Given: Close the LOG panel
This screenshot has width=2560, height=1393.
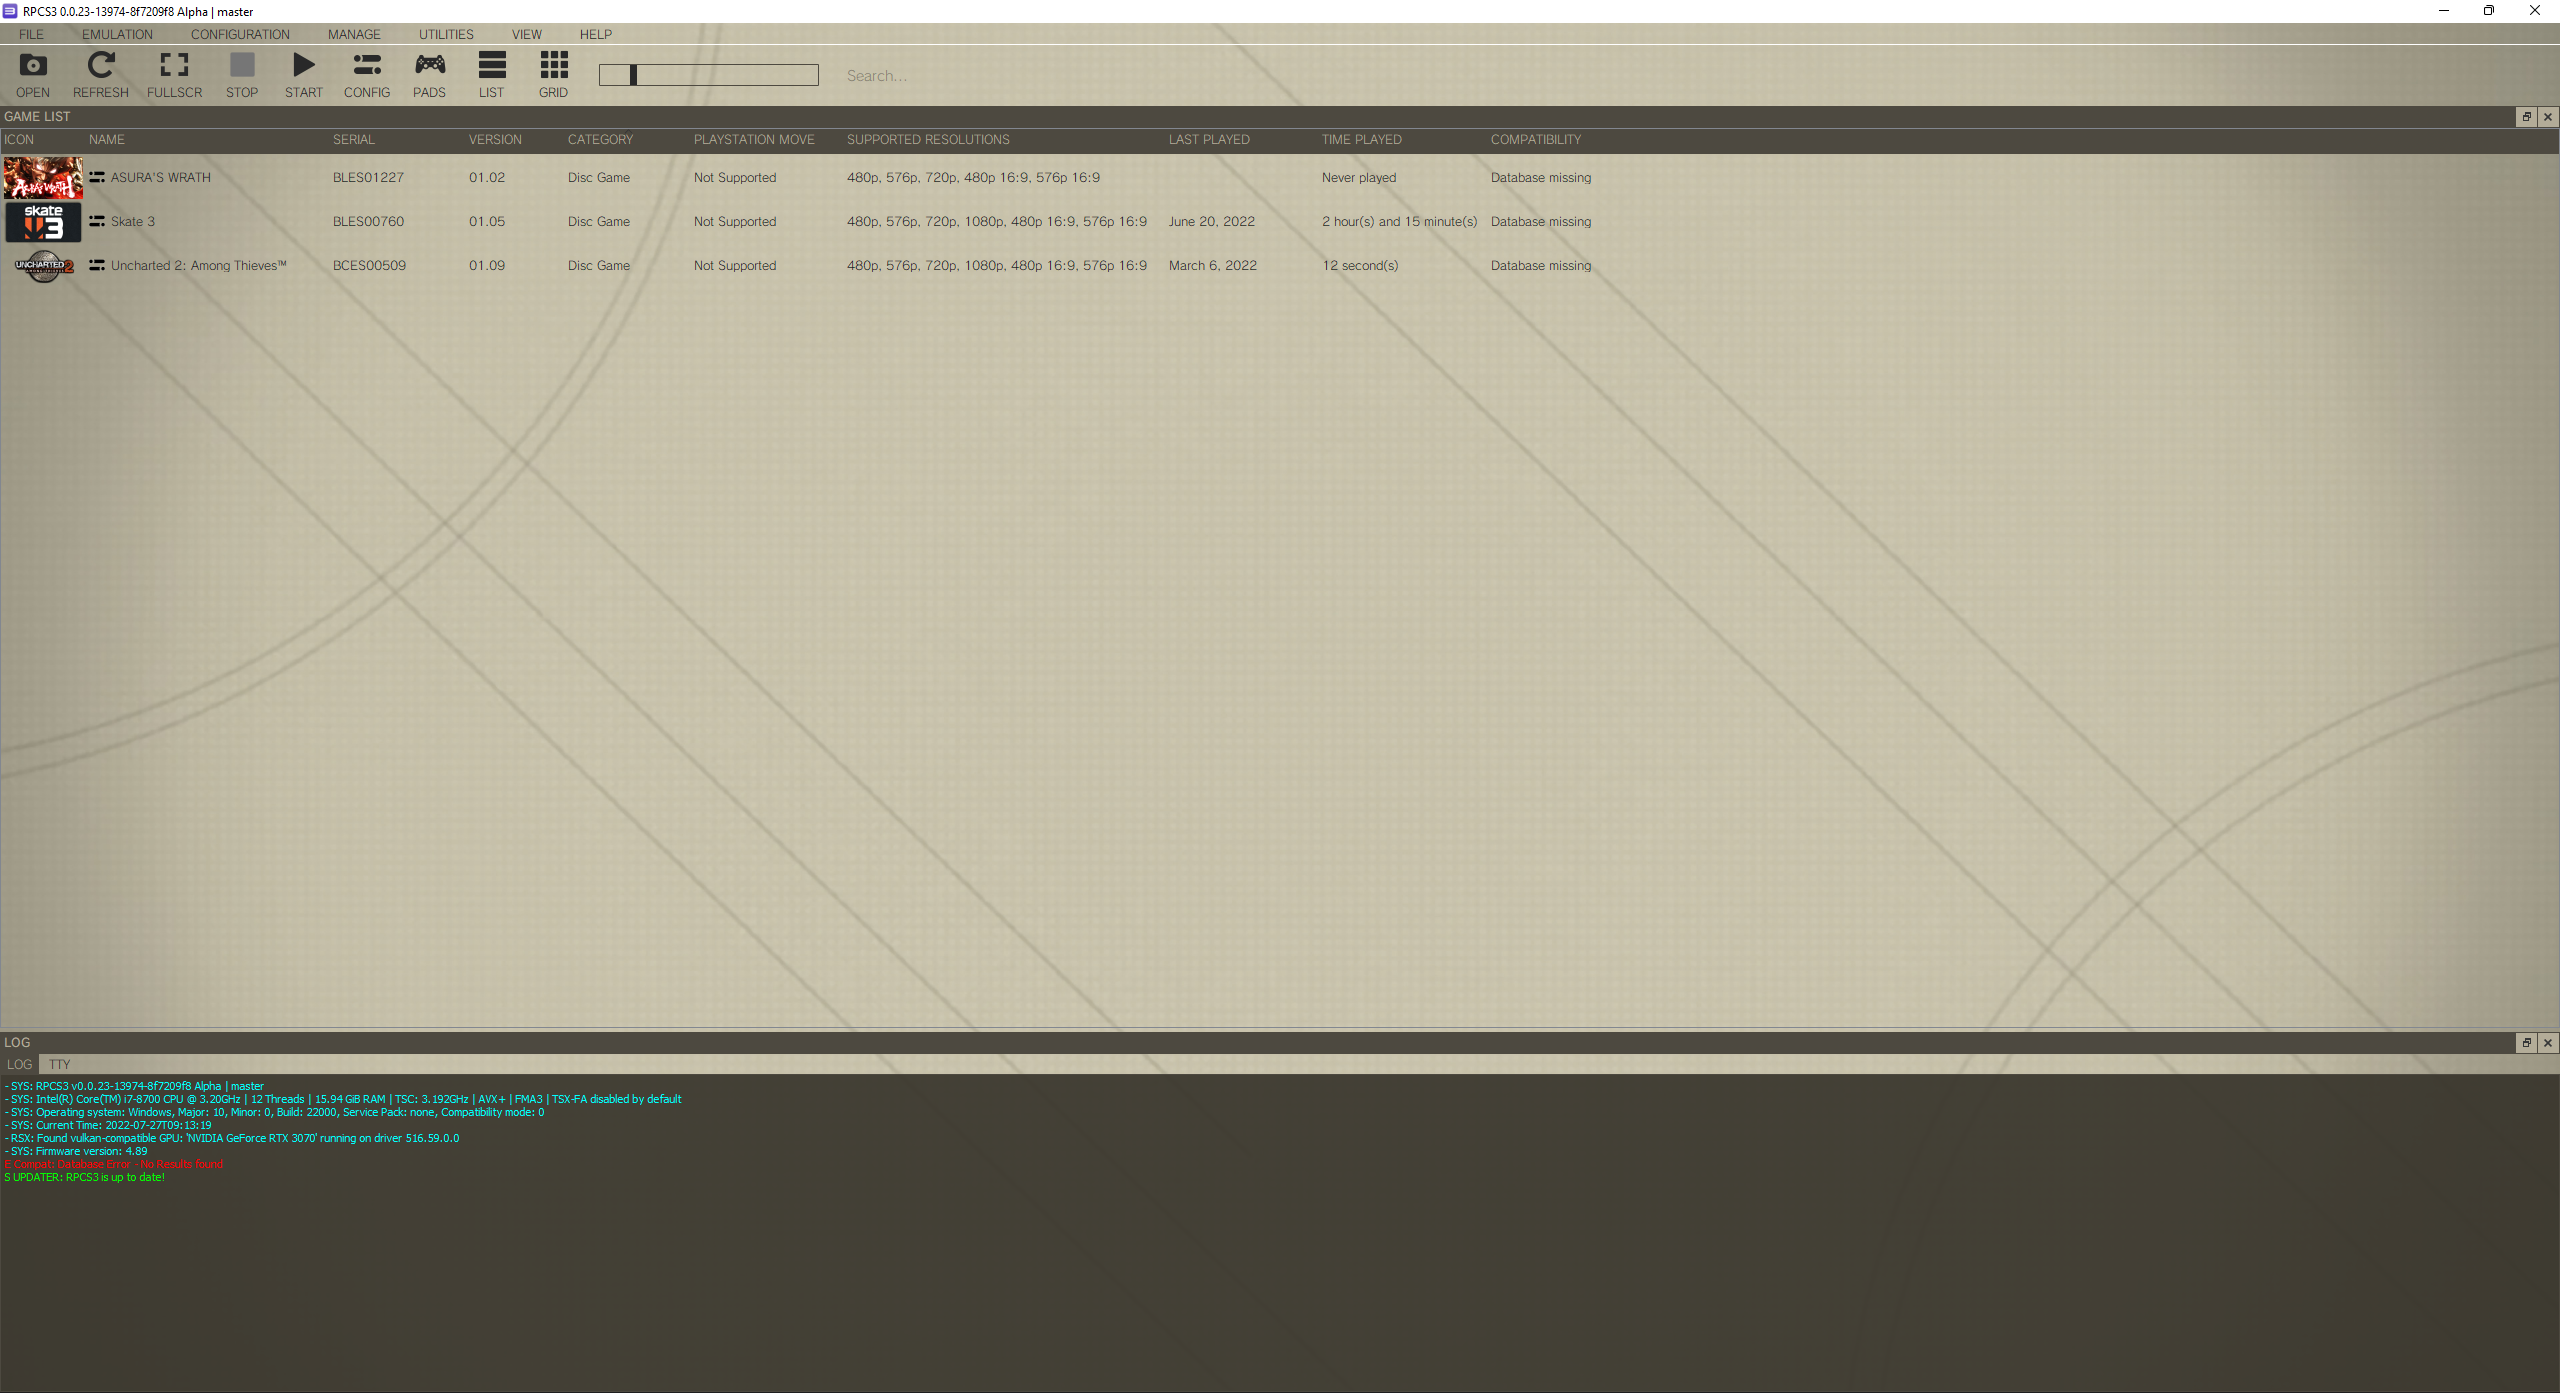Looking at the screenshot, I should coord(2546,1042).
